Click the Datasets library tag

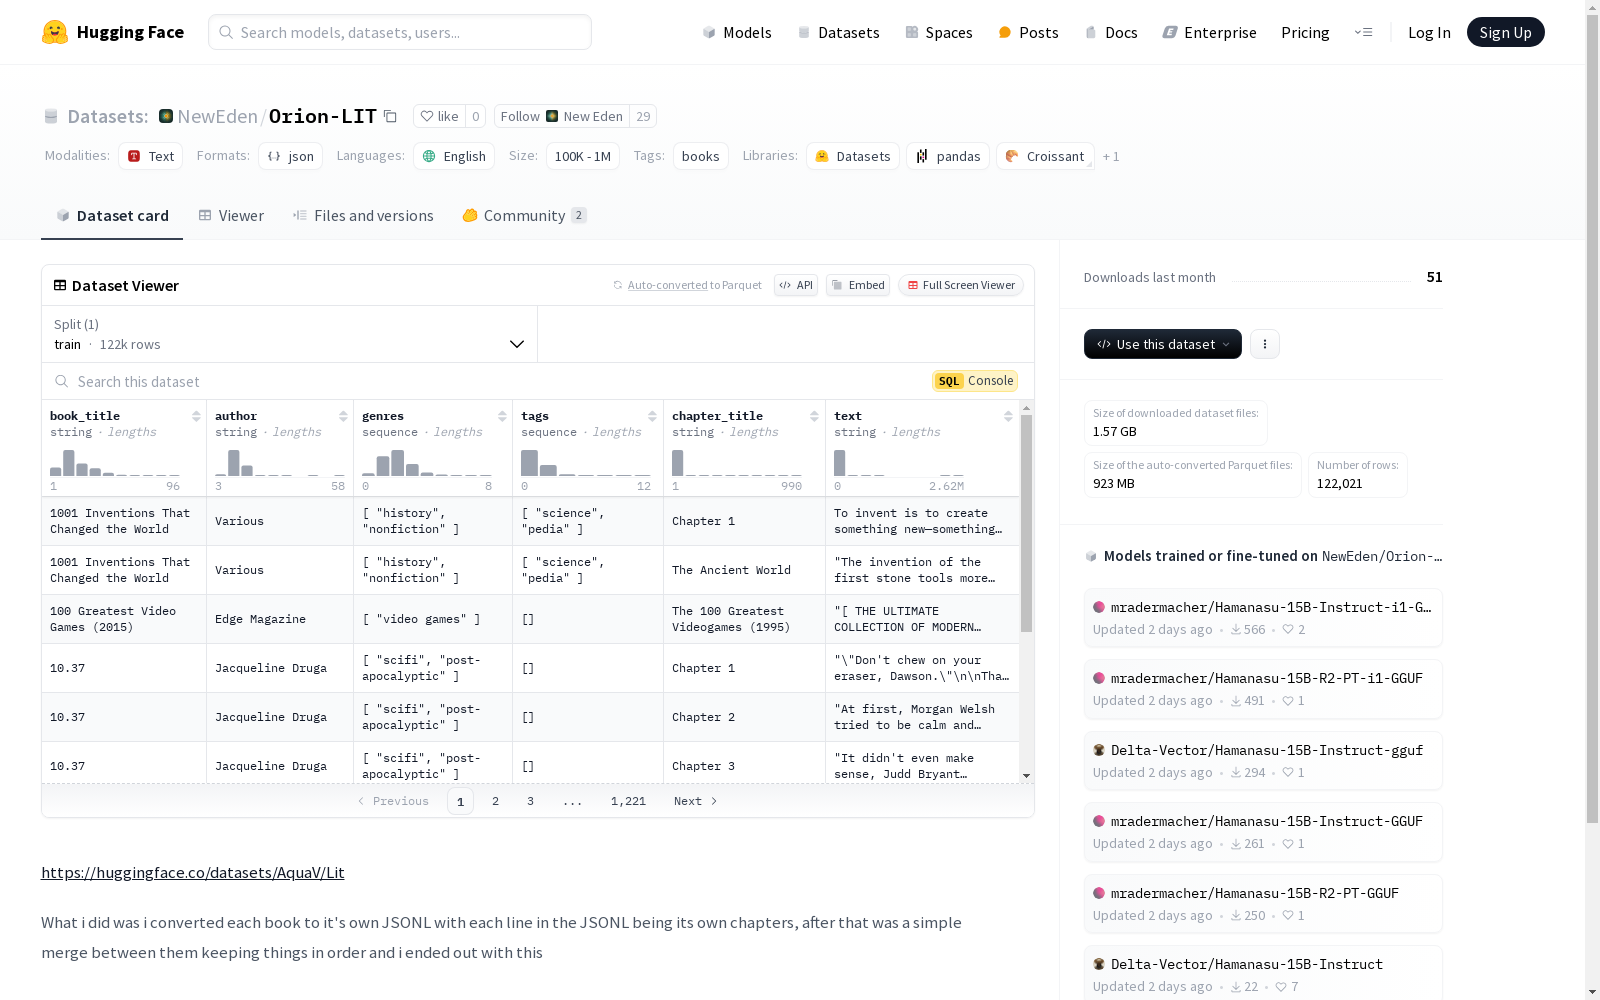coord(853,157)
